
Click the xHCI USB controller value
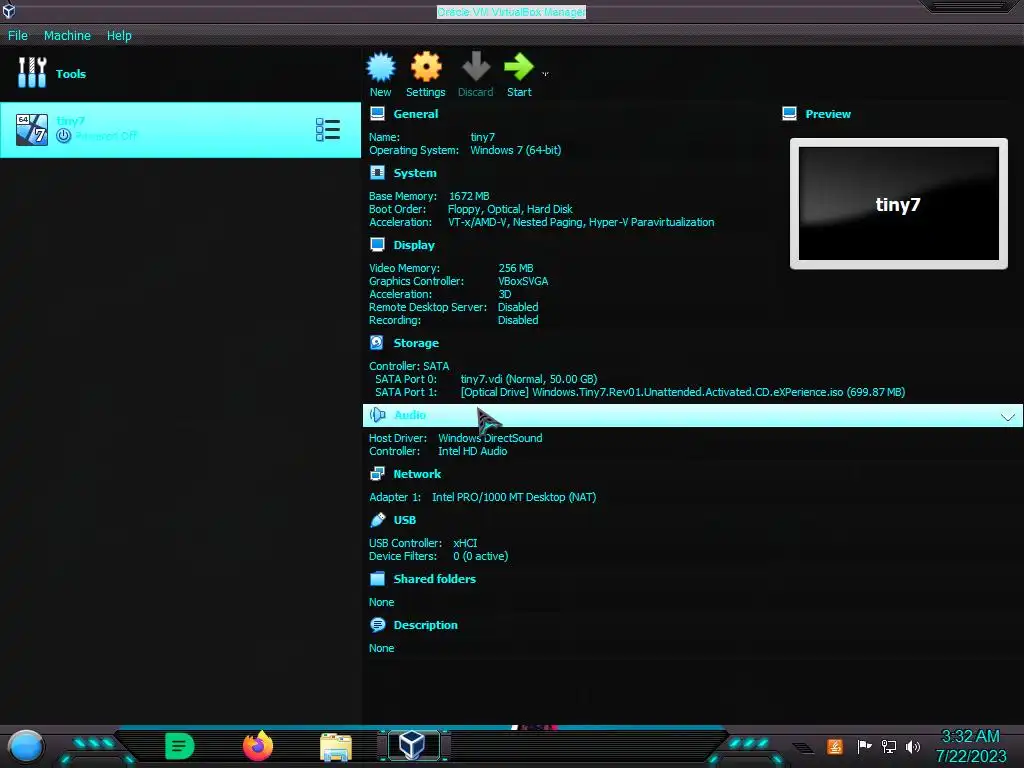pyautogui.click(x=465, y=543)
